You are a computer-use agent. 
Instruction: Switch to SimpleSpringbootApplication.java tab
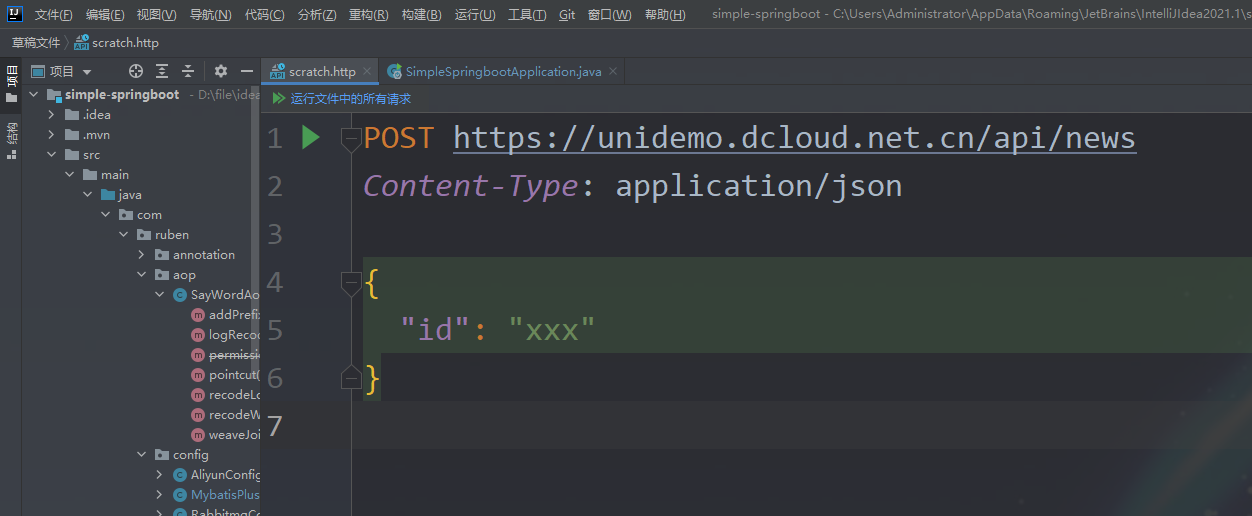pos(503,72)
